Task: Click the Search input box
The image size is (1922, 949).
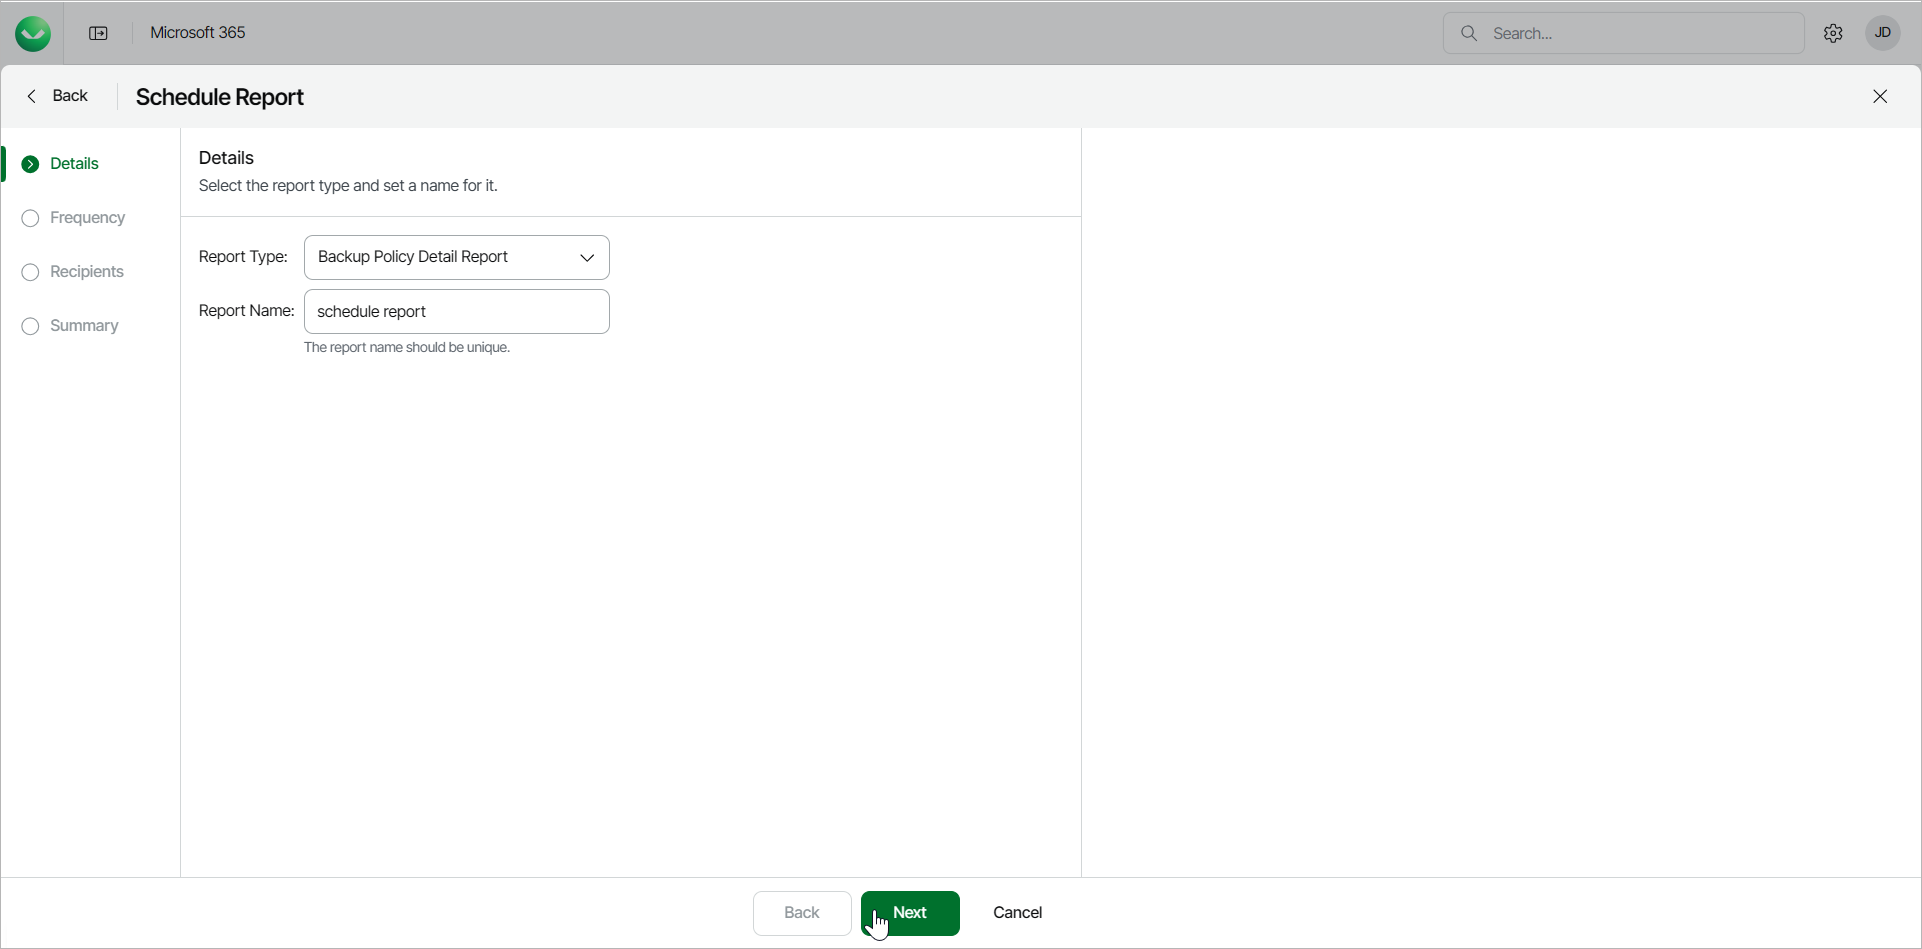Action: 1624,34
